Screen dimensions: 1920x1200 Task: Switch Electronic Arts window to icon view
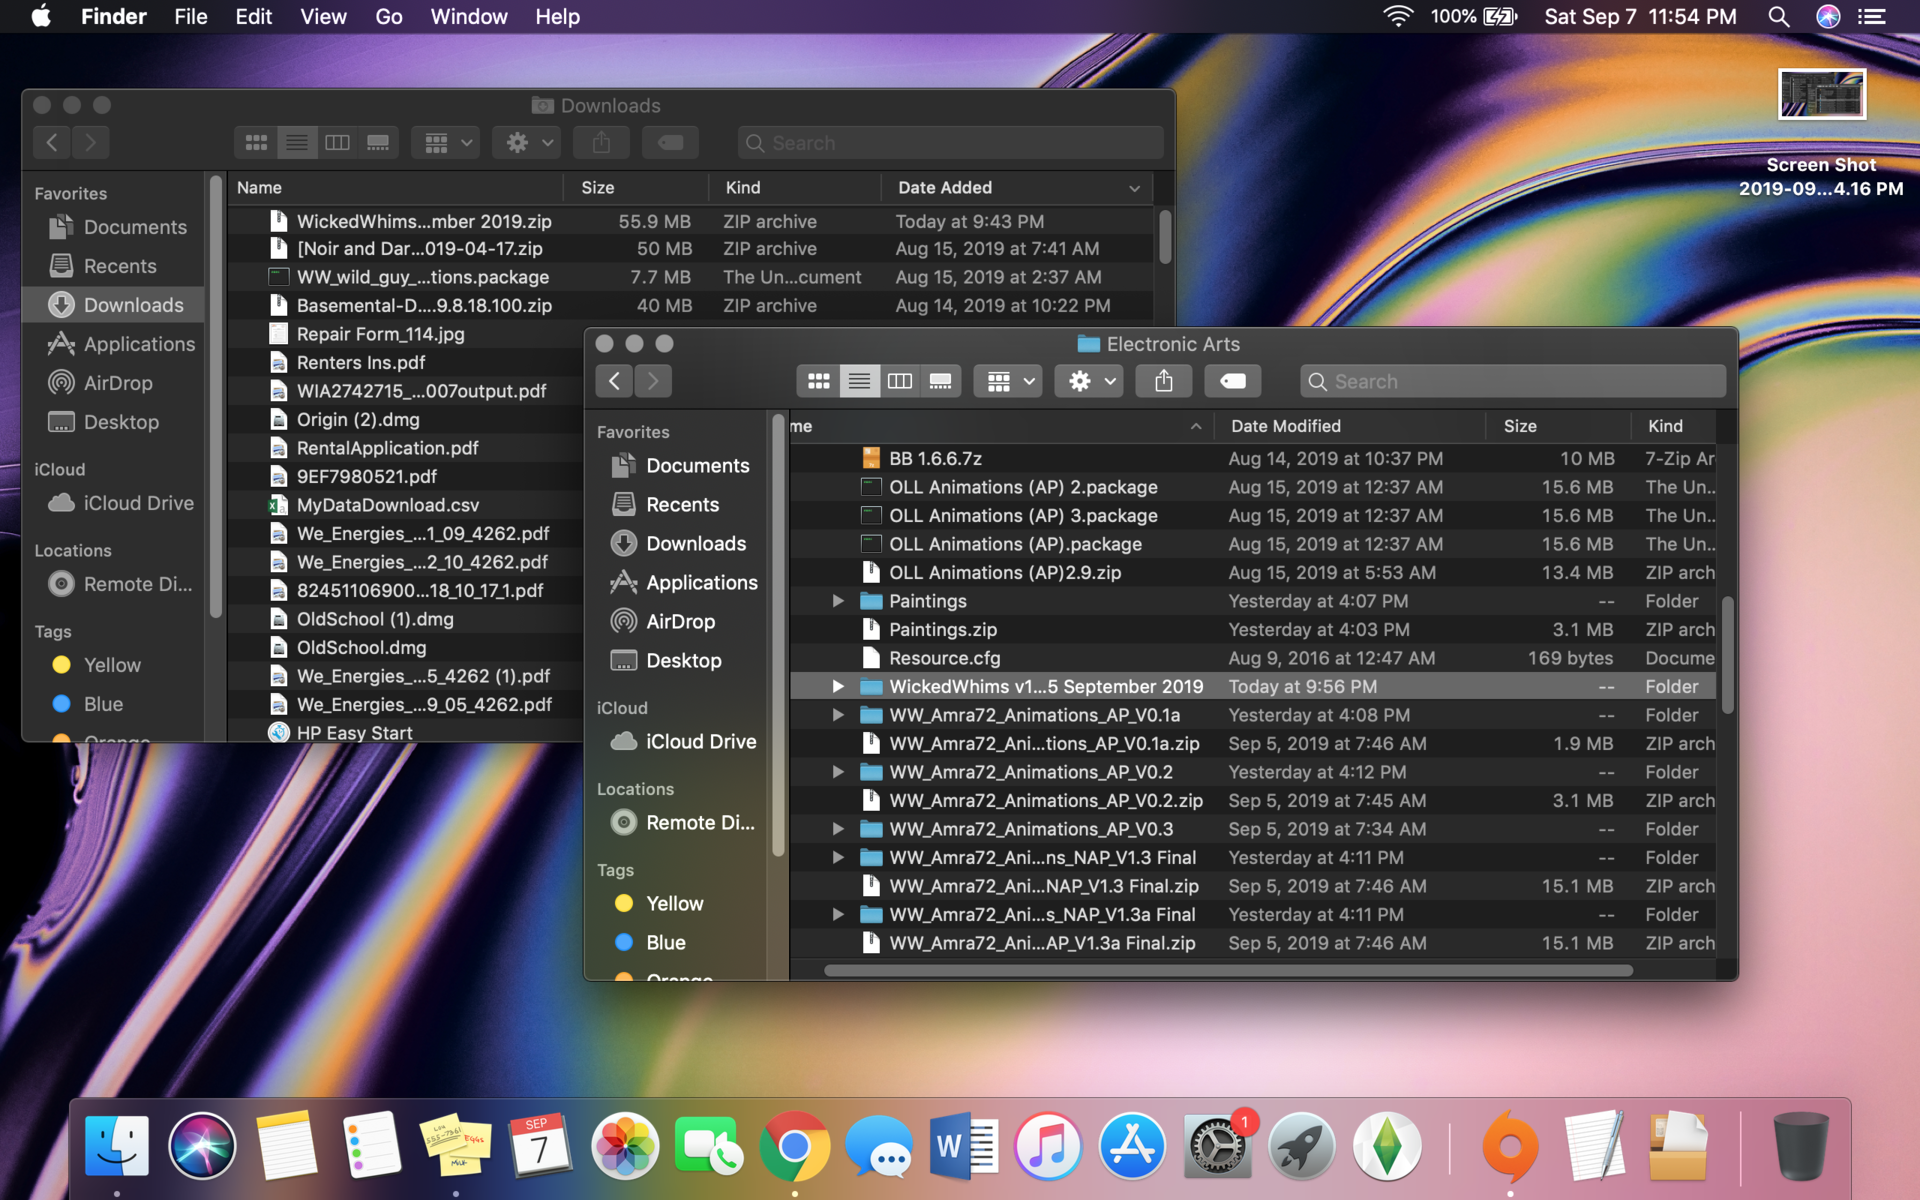pyautogui.click(x=818, y=381)
